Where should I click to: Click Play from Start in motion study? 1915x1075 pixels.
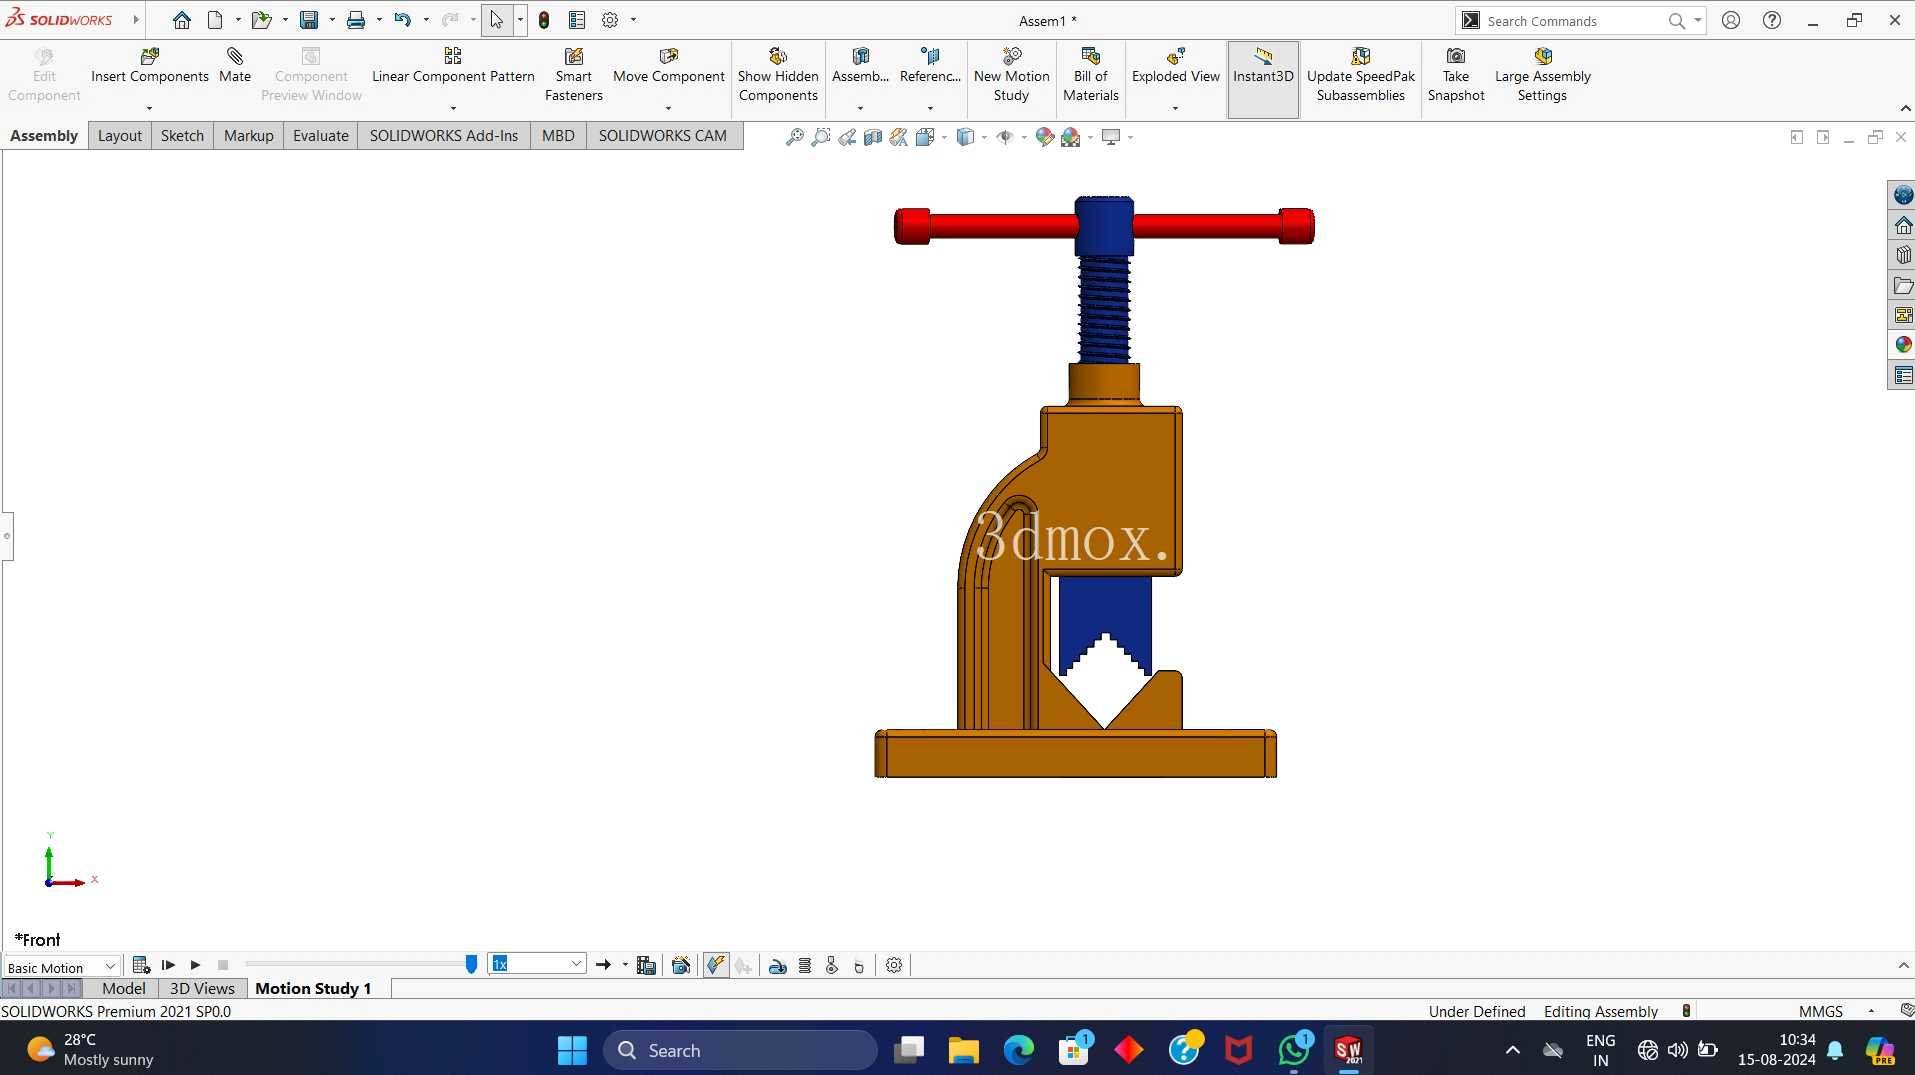[x=168, y=965]
